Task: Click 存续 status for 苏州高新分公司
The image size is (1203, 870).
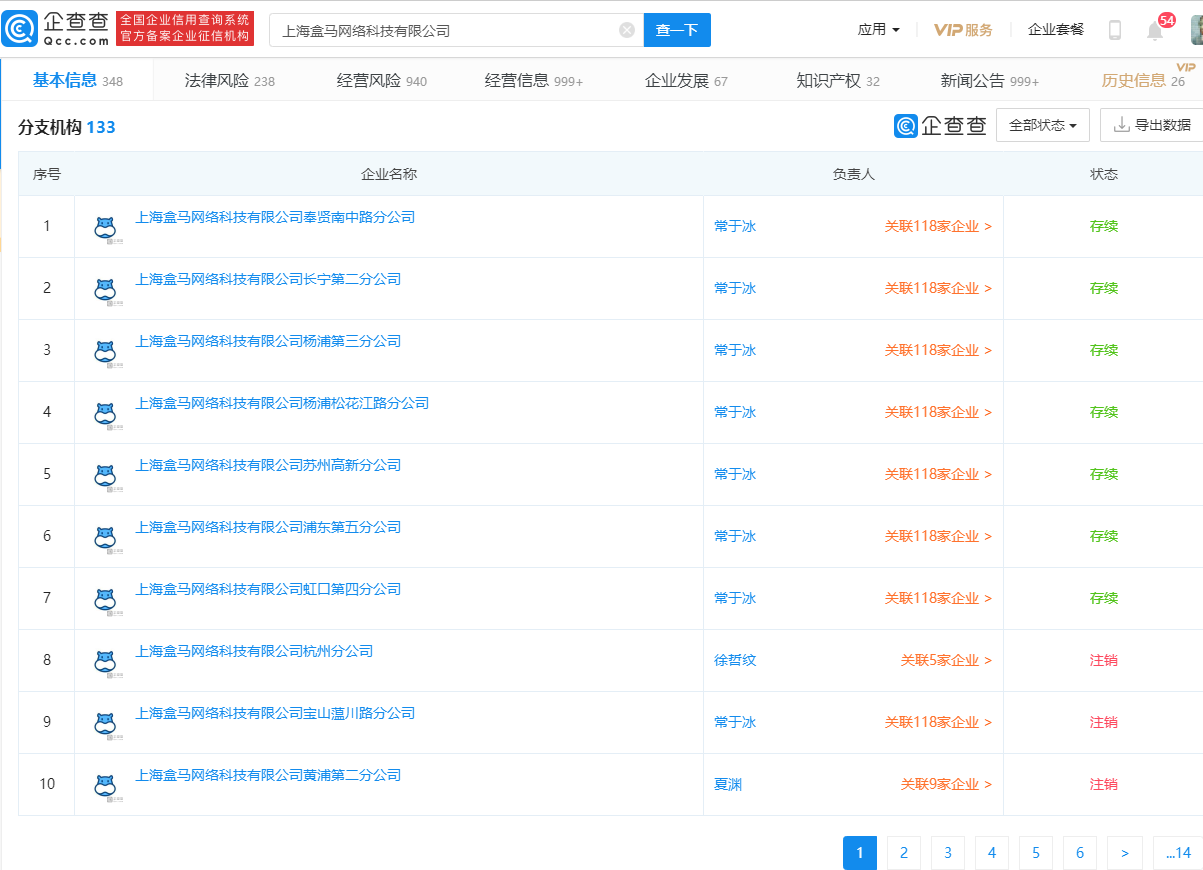Action: 1104,474
